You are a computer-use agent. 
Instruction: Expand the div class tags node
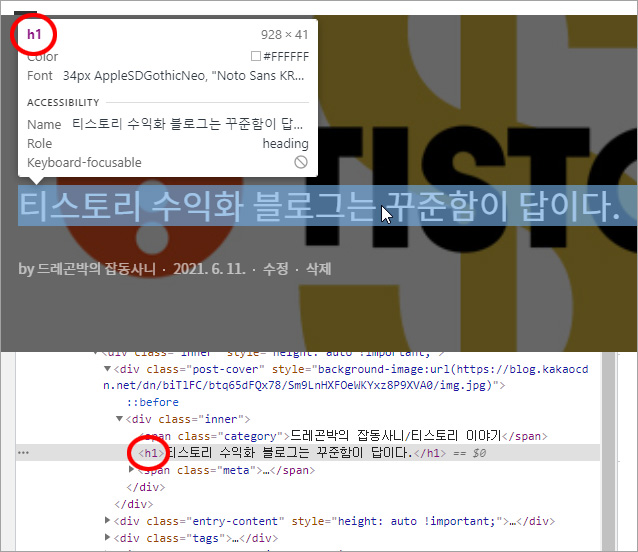[107, 537]
